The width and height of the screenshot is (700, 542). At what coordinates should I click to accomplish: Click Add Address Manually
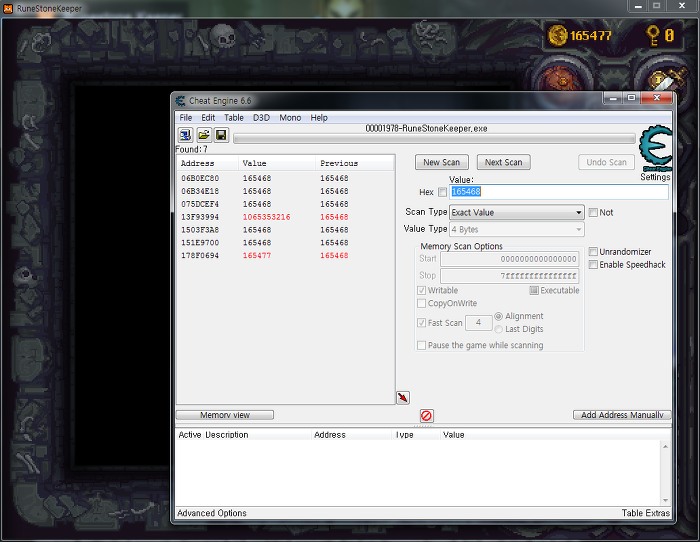[x=622, y=415]
